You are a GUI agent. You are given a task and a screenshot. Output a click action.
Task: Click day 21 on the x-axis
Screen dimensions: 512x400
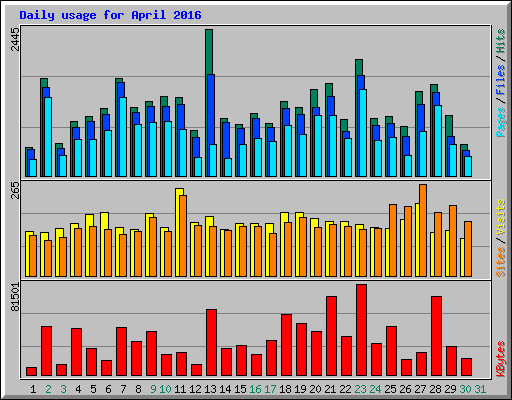pos(330,389)
